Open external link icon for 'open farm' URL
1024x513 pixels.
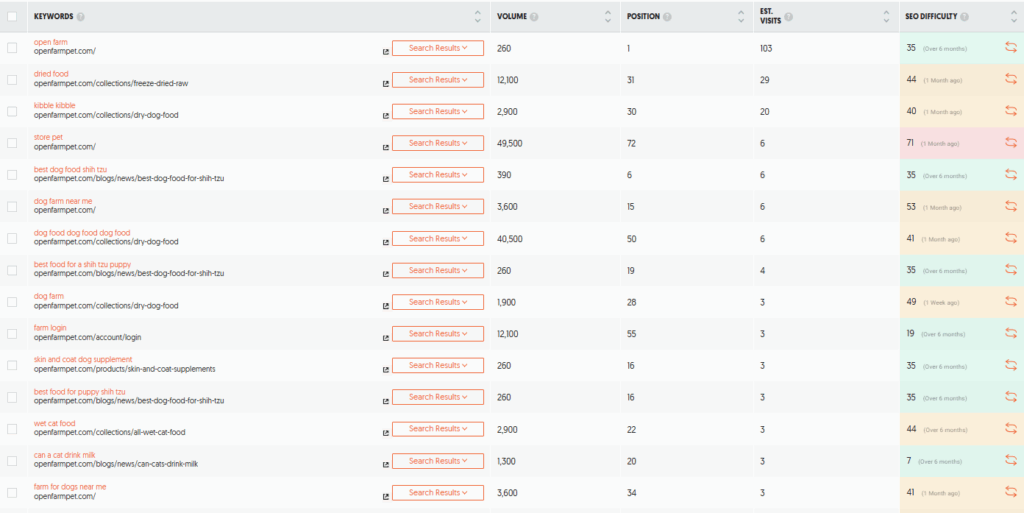coord(385,52)
